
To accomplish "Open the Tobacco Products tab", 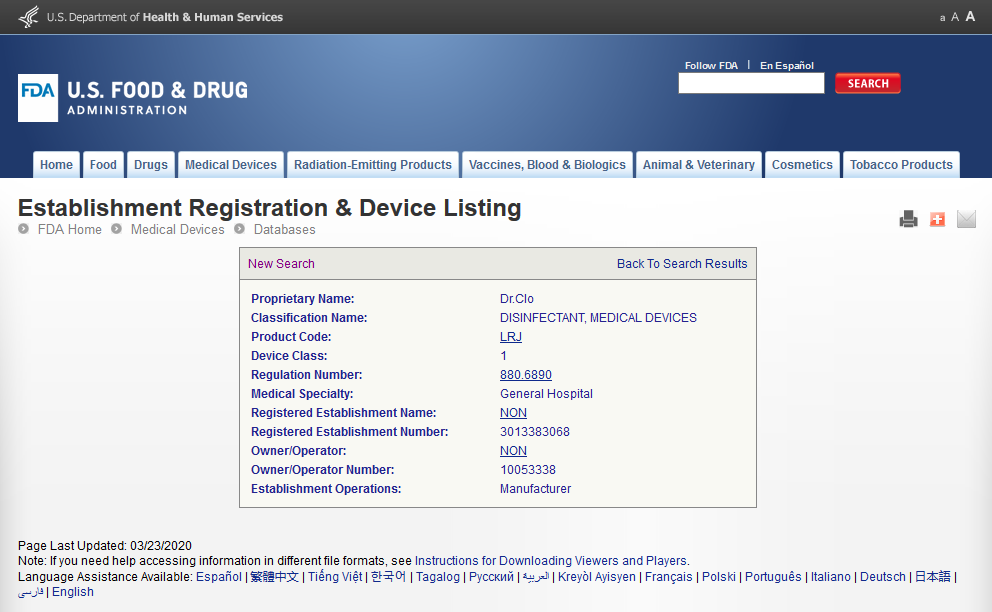I will [x=901, y=165].
